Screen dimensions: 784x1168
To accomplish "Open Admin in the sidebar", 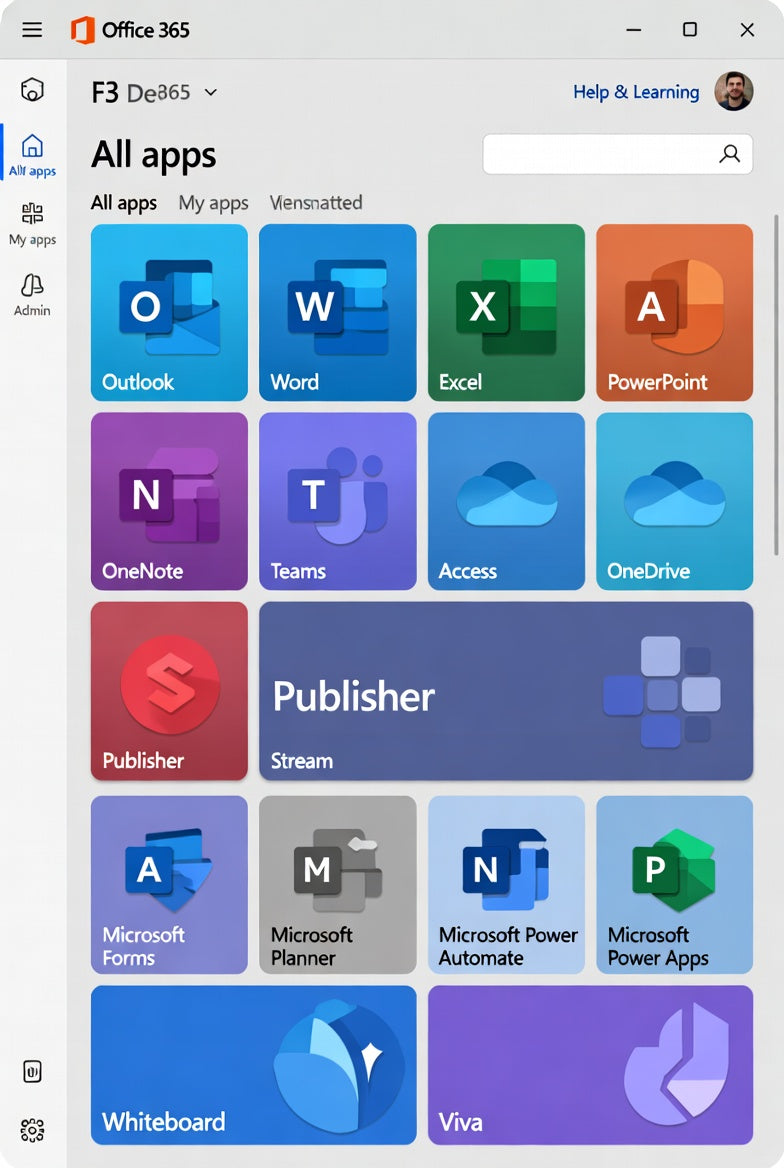I will (32, 294).
